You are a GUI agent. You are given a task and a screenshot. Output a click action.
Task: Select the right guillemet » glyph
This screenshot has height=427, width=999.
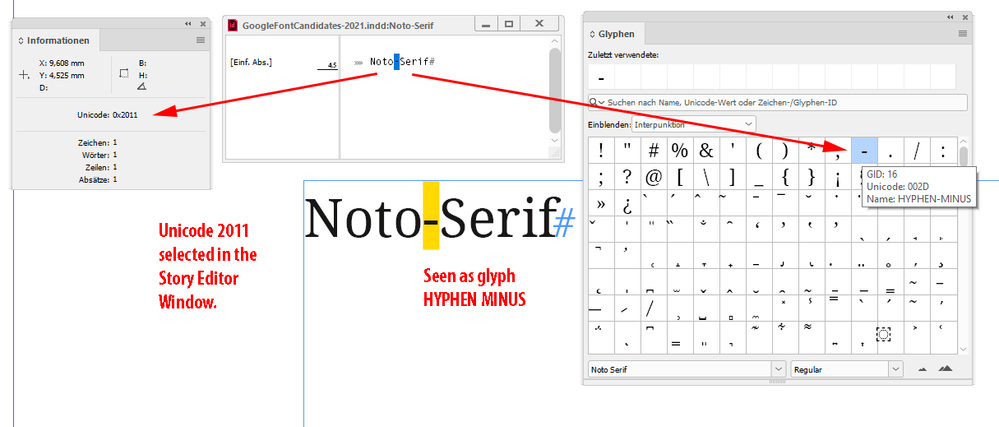pyautogui.click(x=601, y=203)
